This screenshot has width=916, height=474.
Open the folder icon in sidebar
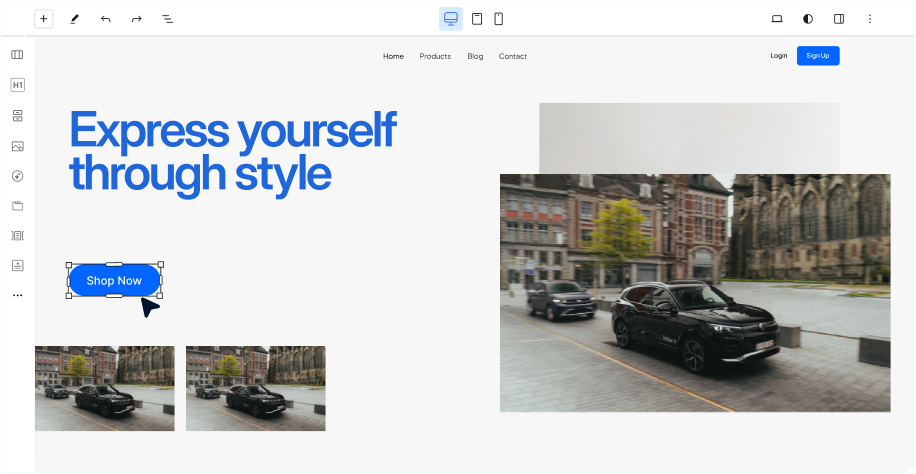click(17, 206)
